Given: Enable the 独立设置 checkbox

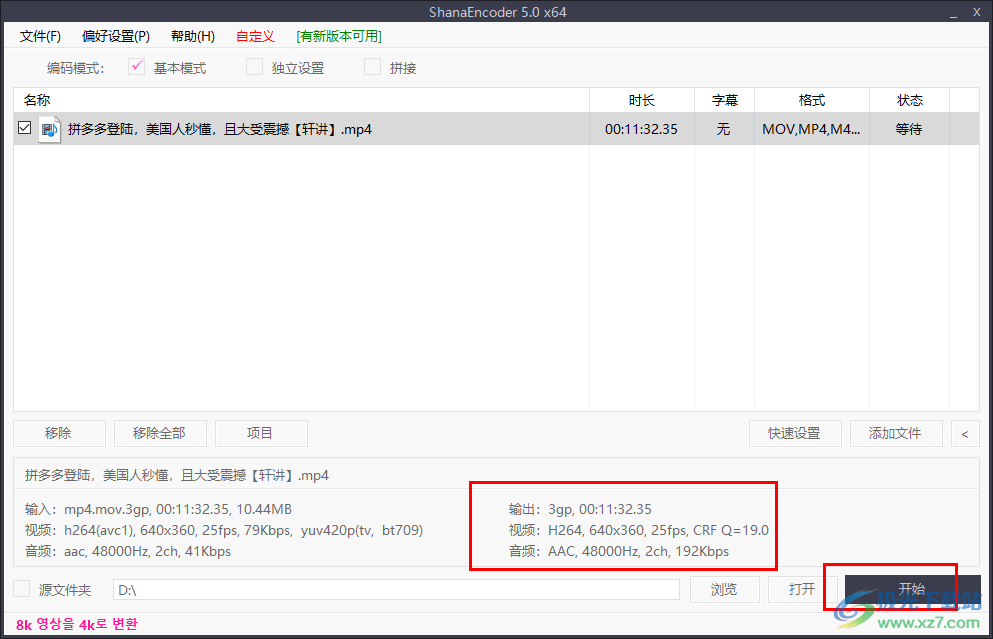Looking at the screenshot, I should [254, 66].
